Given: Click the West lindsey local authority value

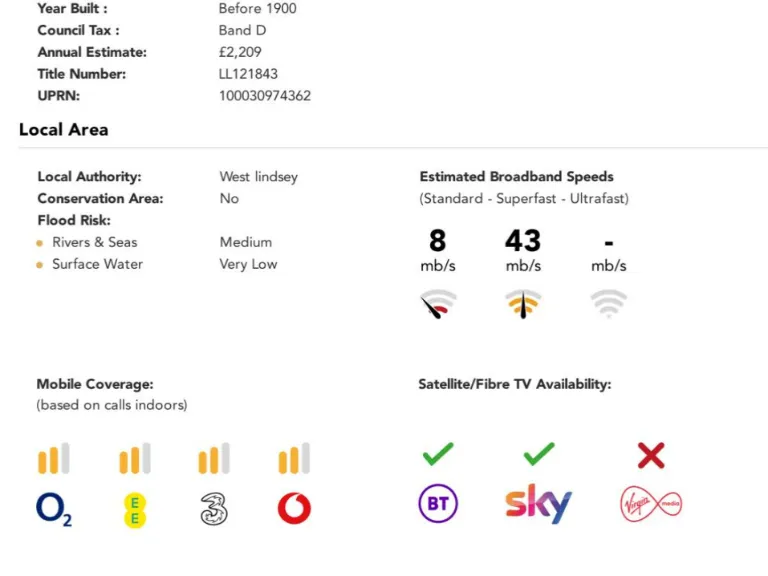Looking at the screenshot, I should tap(258, 177).
